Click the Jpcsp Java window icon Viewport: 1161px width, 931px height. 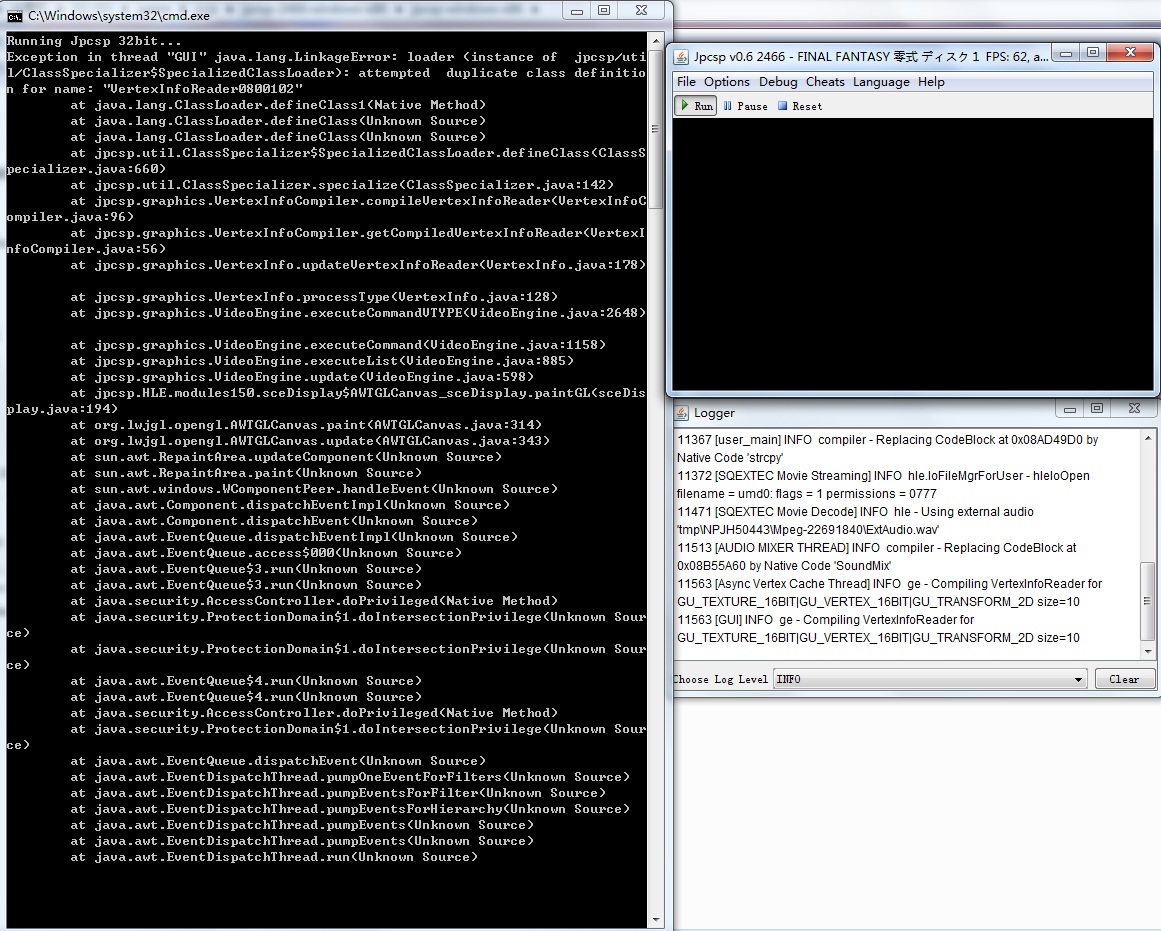tap(681, 57)
